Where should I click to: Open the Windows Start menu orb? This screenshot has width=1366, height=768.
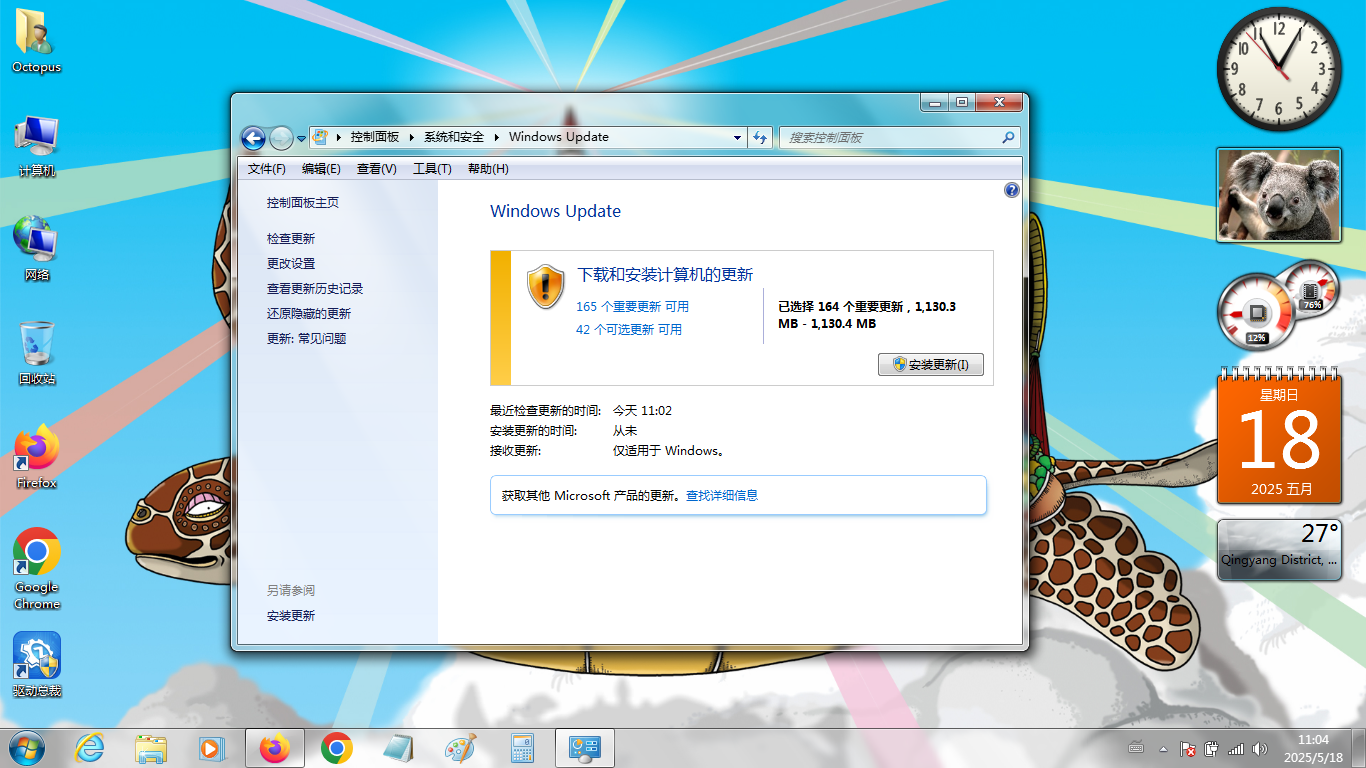(x=26, y=748)
